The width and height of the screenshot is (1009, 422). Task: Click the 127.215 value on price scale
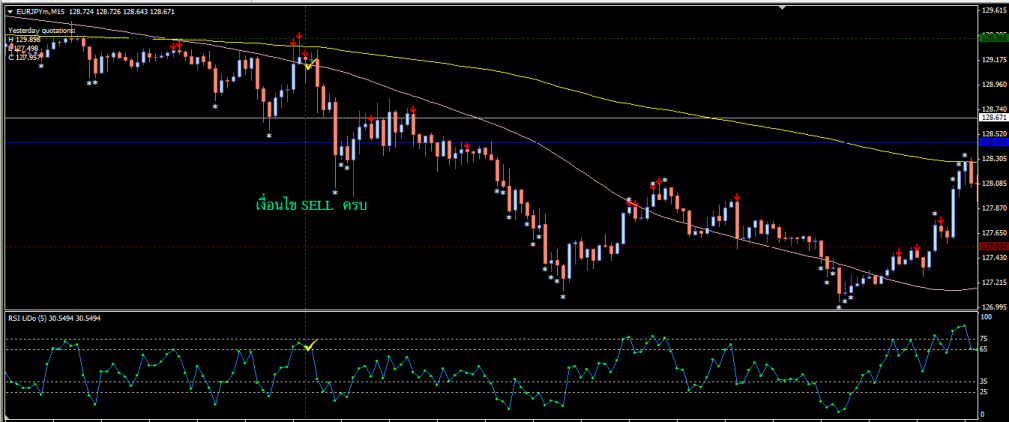click(x=993, y=283)
